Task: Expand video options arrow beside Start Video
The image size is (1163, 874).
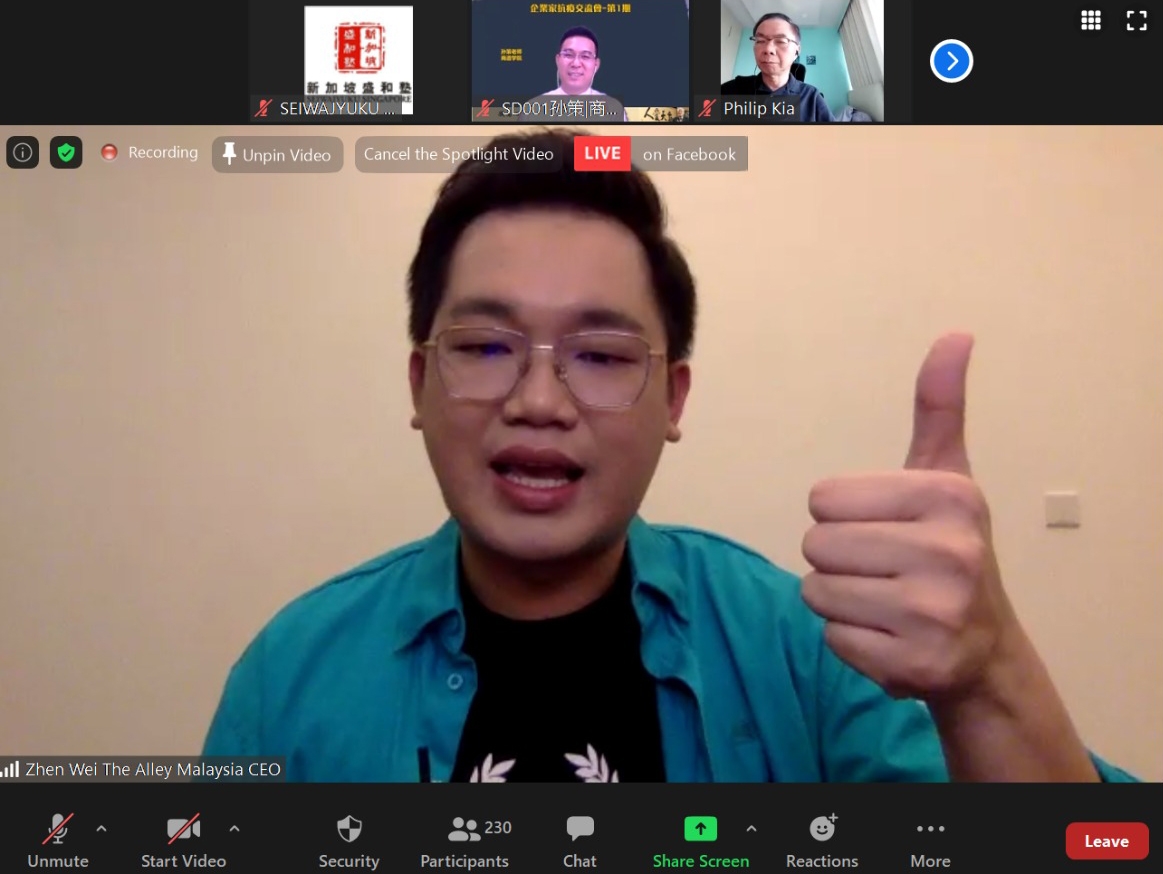Action: click(234, 828)
